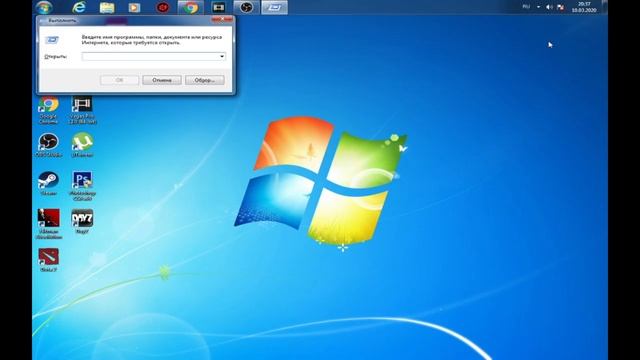Focus the Открыть input field

coord(153,56)
